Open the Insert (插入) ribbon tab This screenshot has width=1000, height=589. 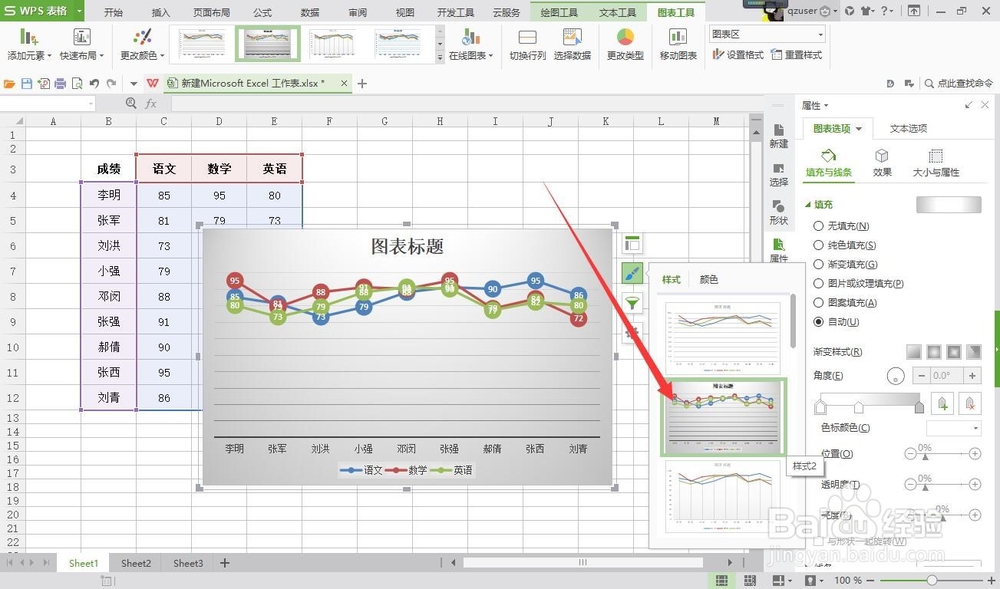[161, 12]
